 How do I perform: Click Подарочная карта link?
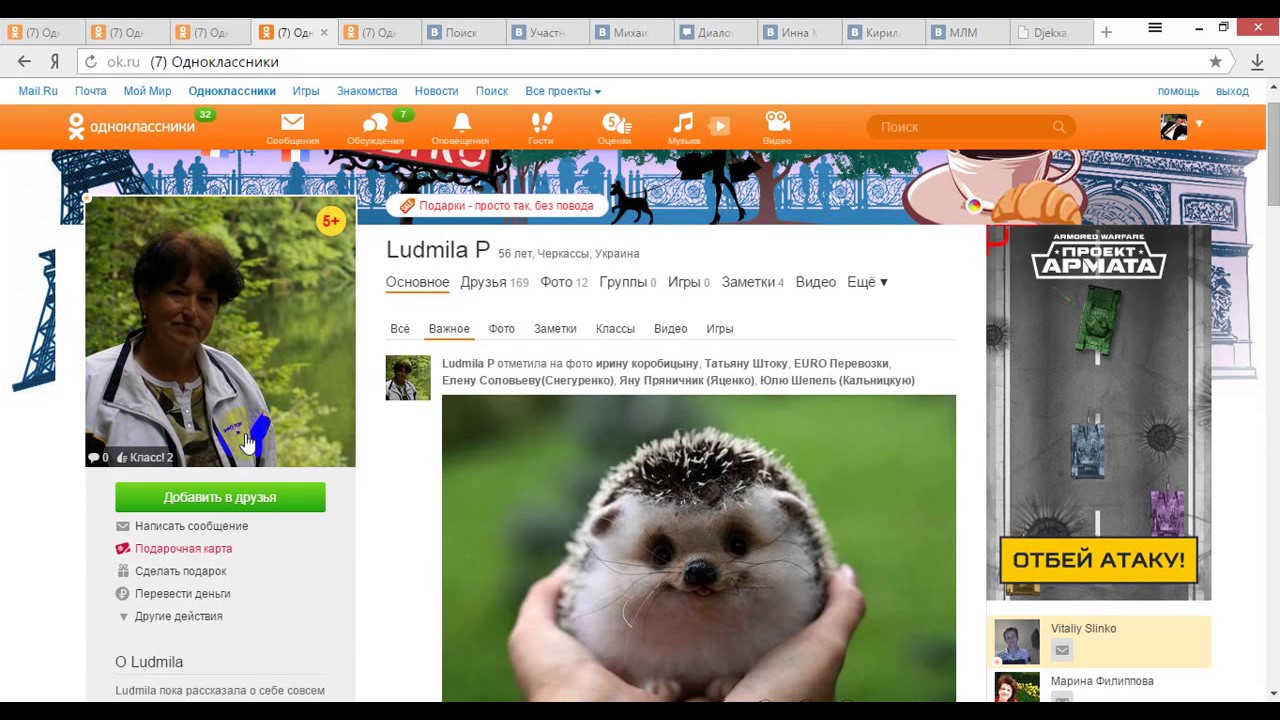183,549
